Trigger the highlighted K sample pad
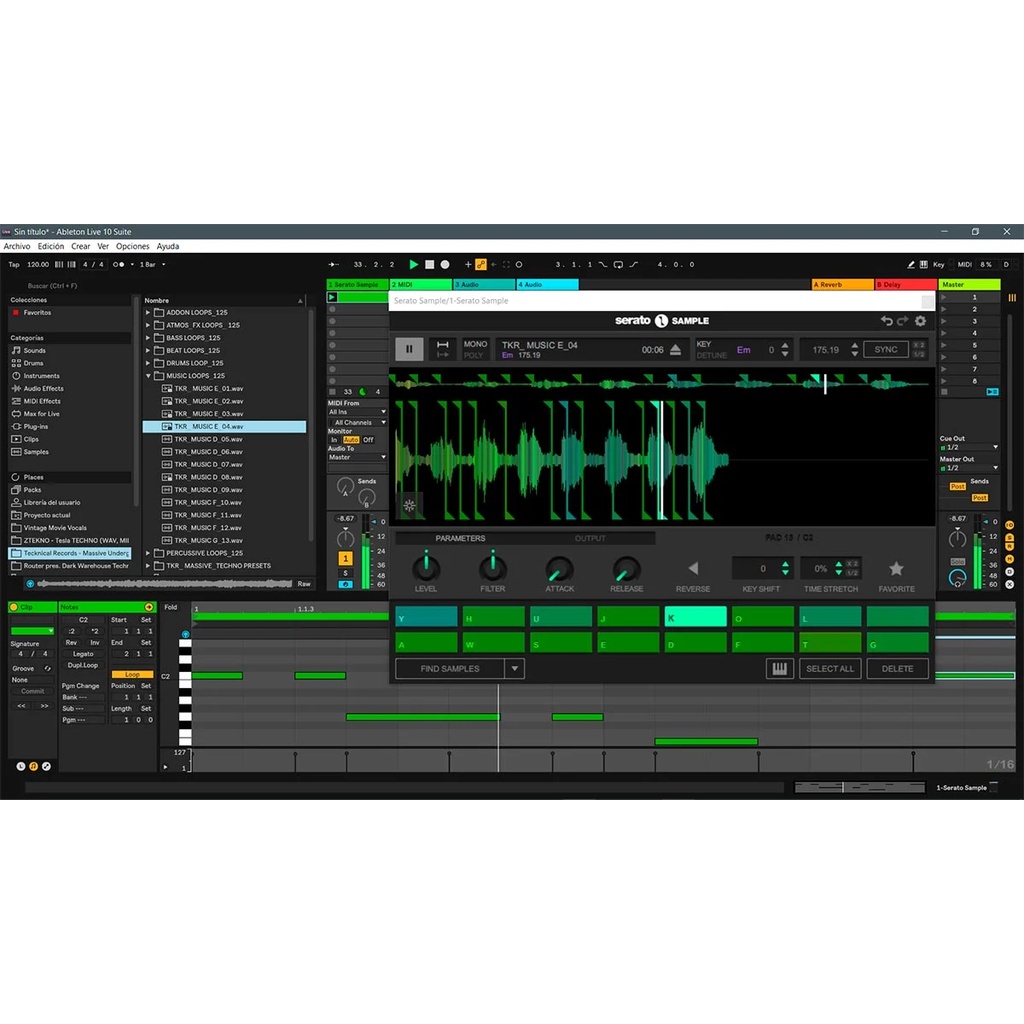 tap(695, 616)
